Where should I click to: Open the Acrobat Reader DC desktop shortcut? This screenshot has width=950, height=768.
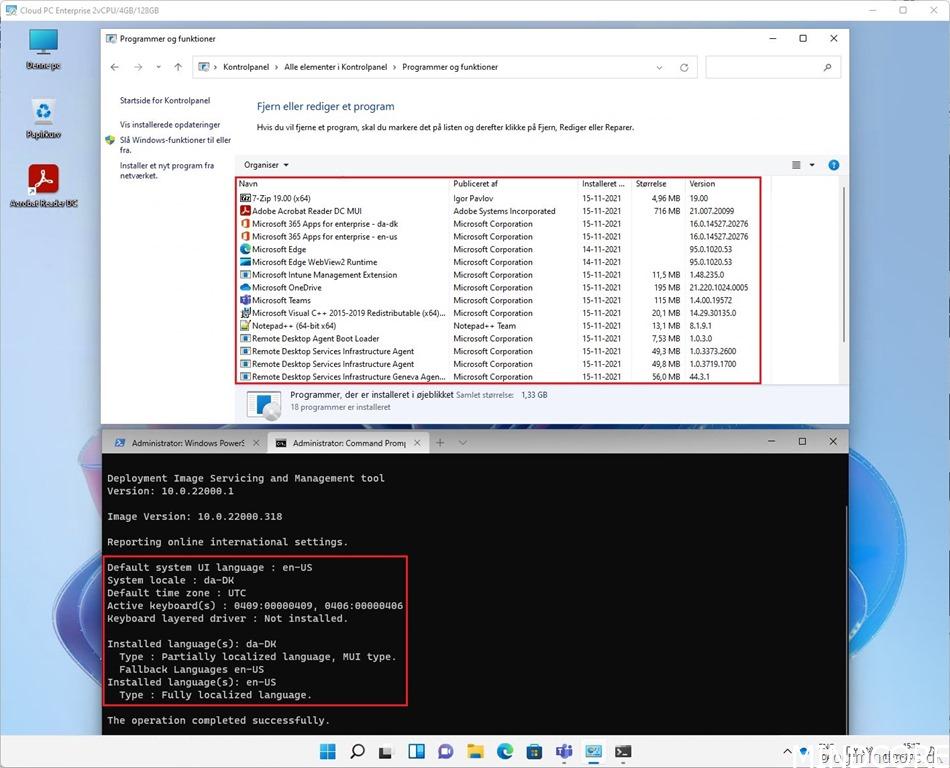coord(43,182)
